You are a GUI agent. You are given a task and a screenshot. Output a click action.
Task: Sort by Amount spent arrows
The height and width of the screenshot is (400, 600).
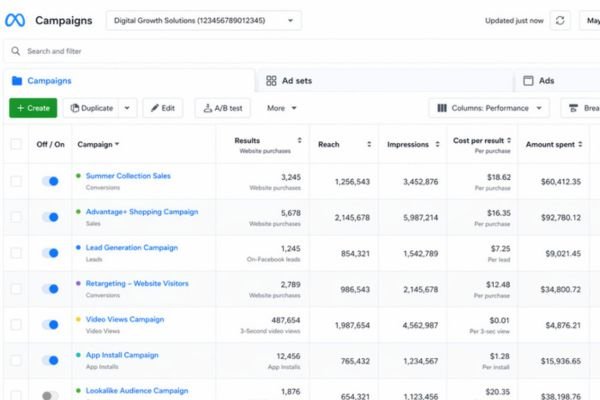pyautogui.click(x=580, y=144)
